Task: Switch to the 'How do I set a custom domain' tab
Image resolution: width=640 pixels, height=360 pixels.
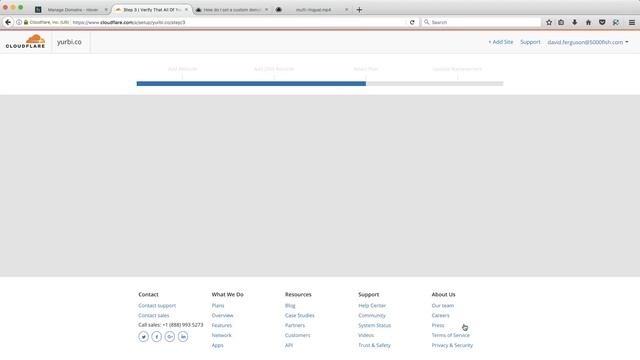Action: click(x=232, y=9)
